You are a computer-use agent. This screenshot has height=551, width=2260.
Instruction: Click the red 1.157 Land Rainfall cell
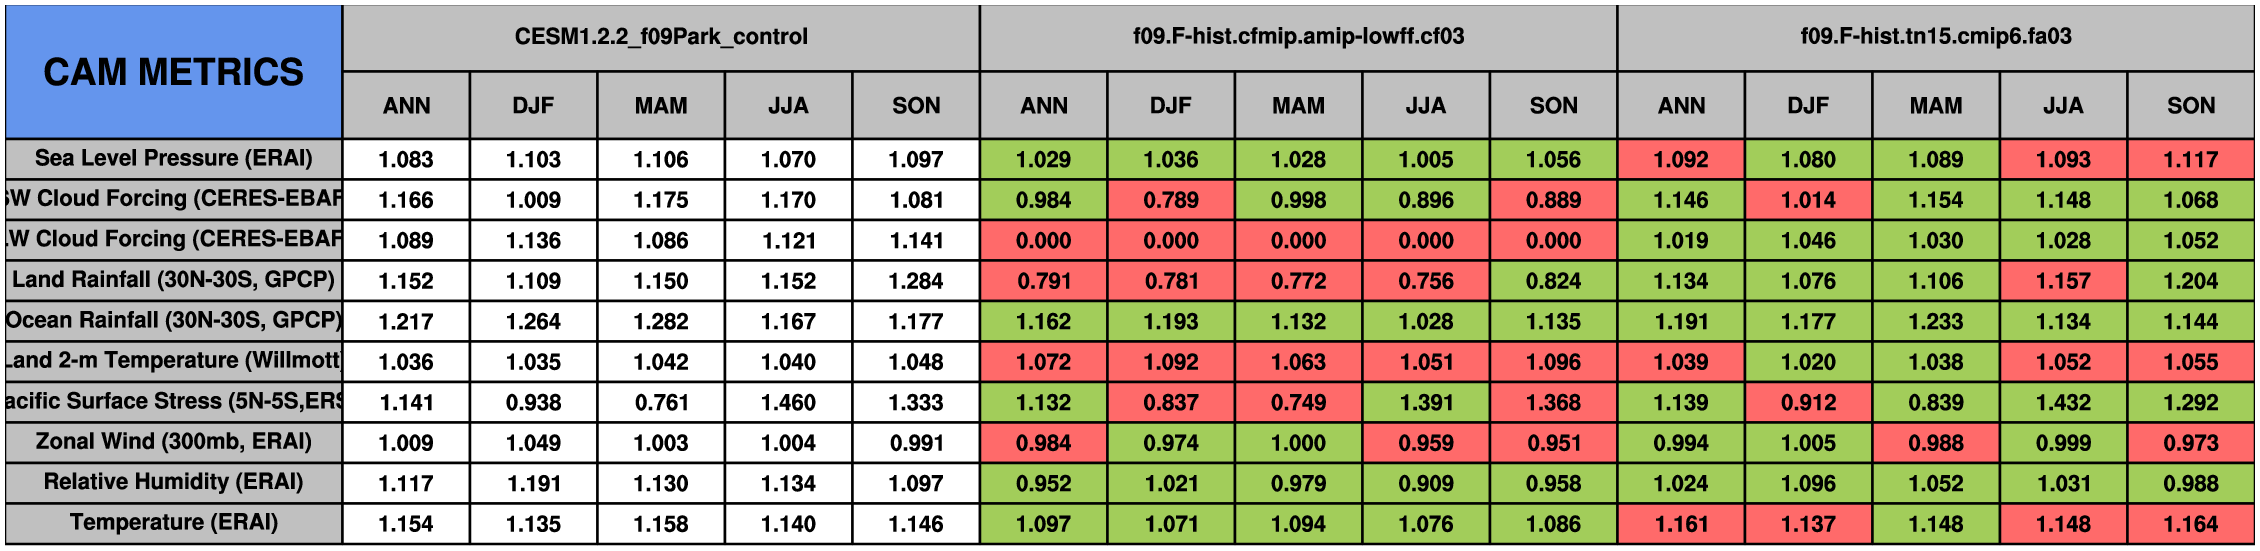point(2063,280)
